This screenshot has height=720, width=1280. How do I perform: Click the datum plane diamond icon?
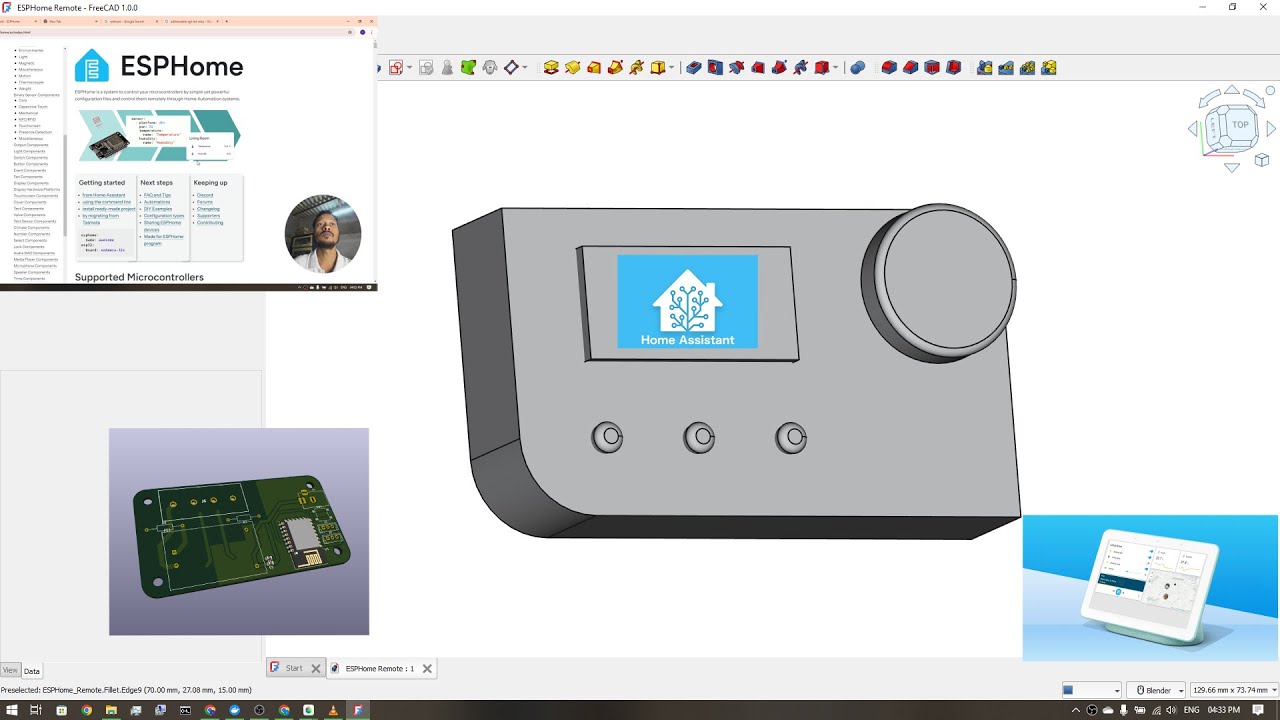pos(511,68)
